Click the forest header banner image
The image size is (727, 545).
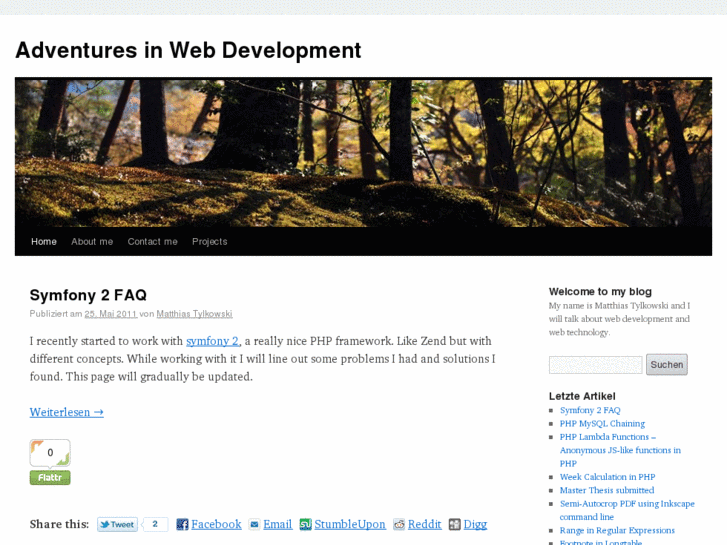pos(364,152)
